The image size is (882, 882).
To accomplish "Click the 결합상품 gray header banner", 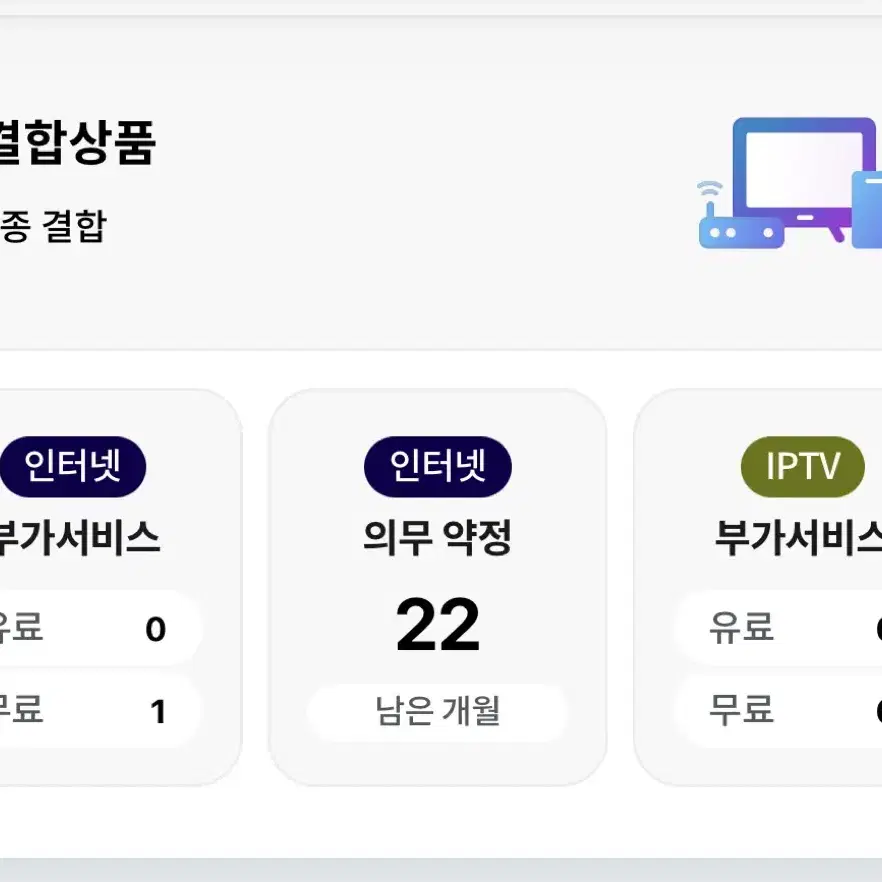I will tap(441, 183).
